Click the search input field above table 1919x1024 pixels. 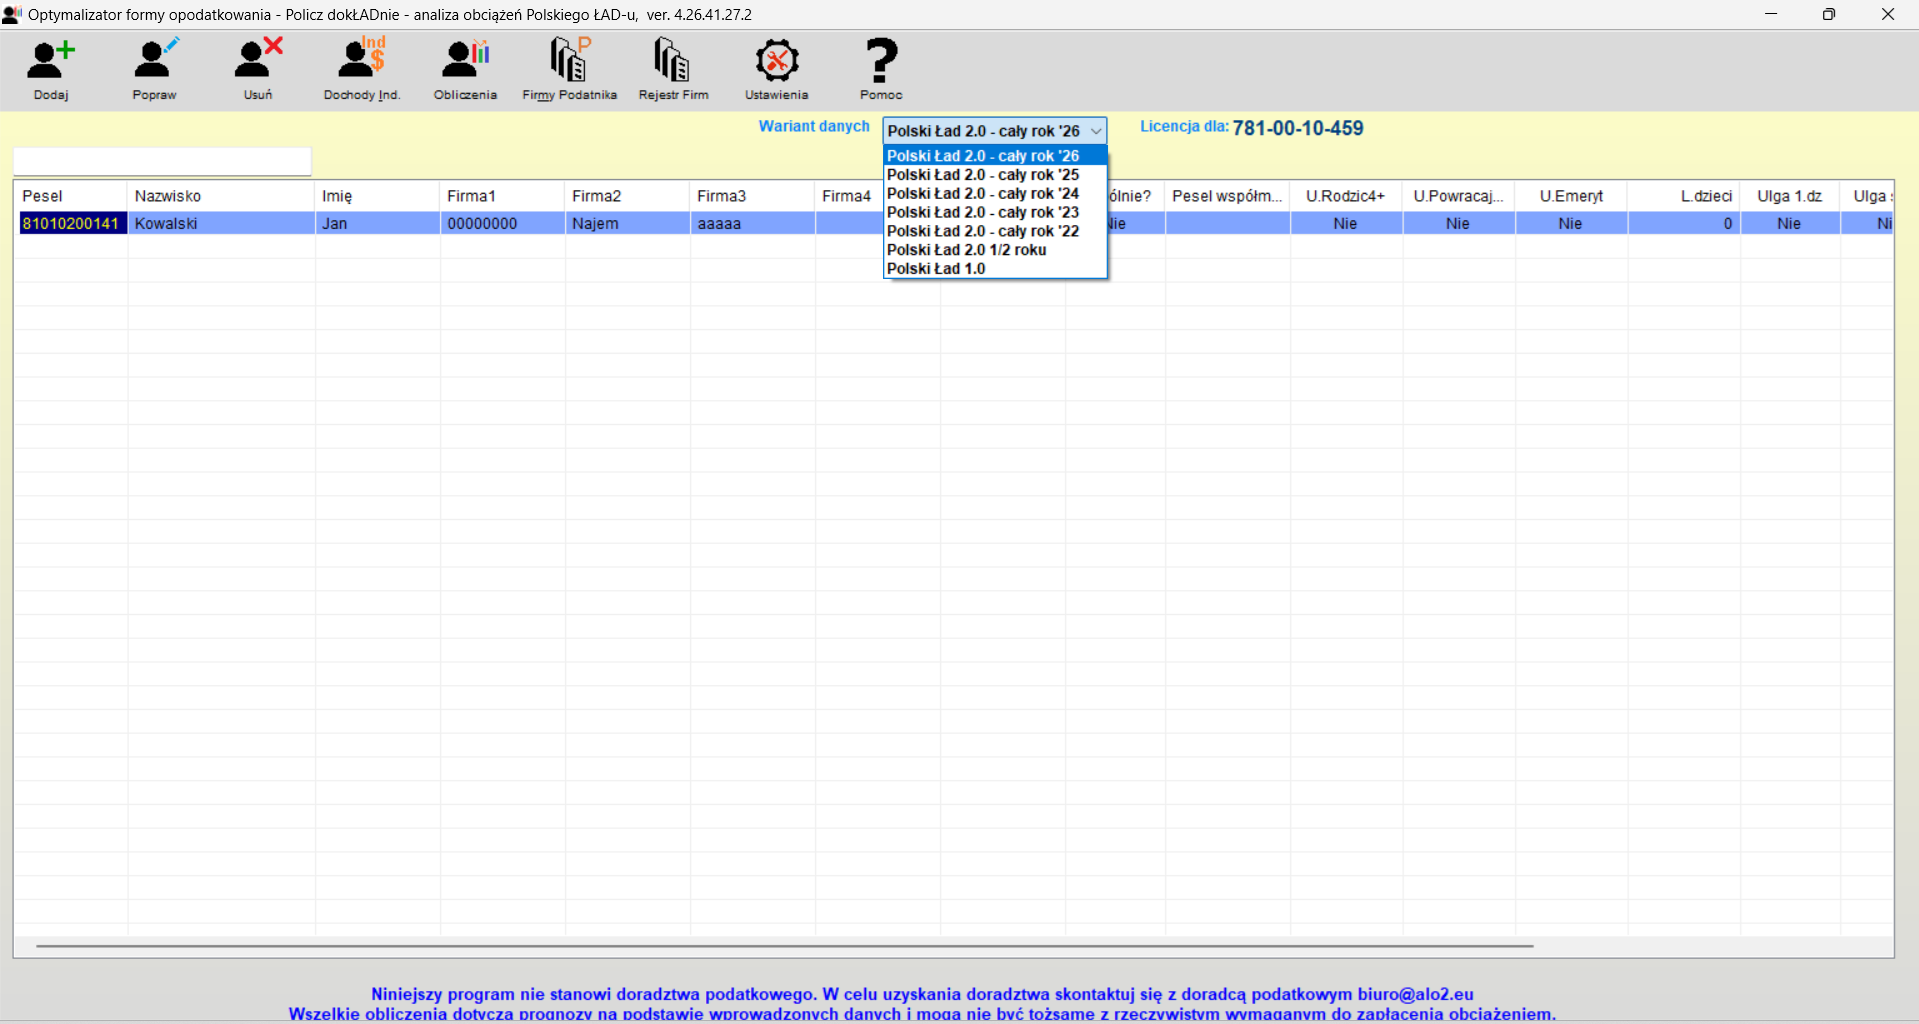click(162, 161)
